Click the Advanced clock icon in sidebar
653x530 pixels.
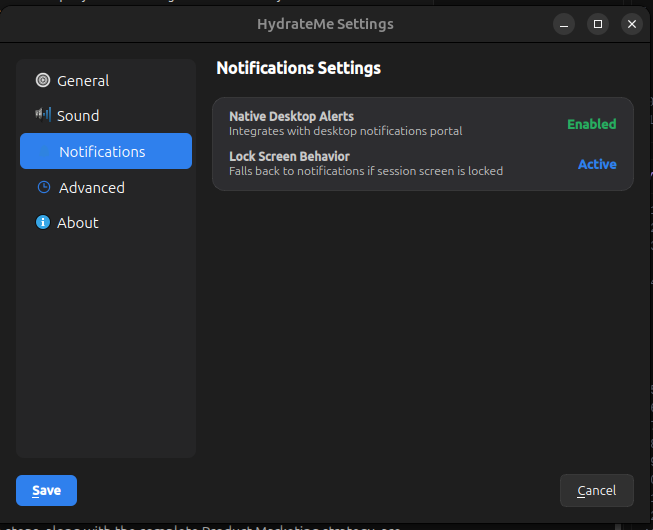coord(44,187)
